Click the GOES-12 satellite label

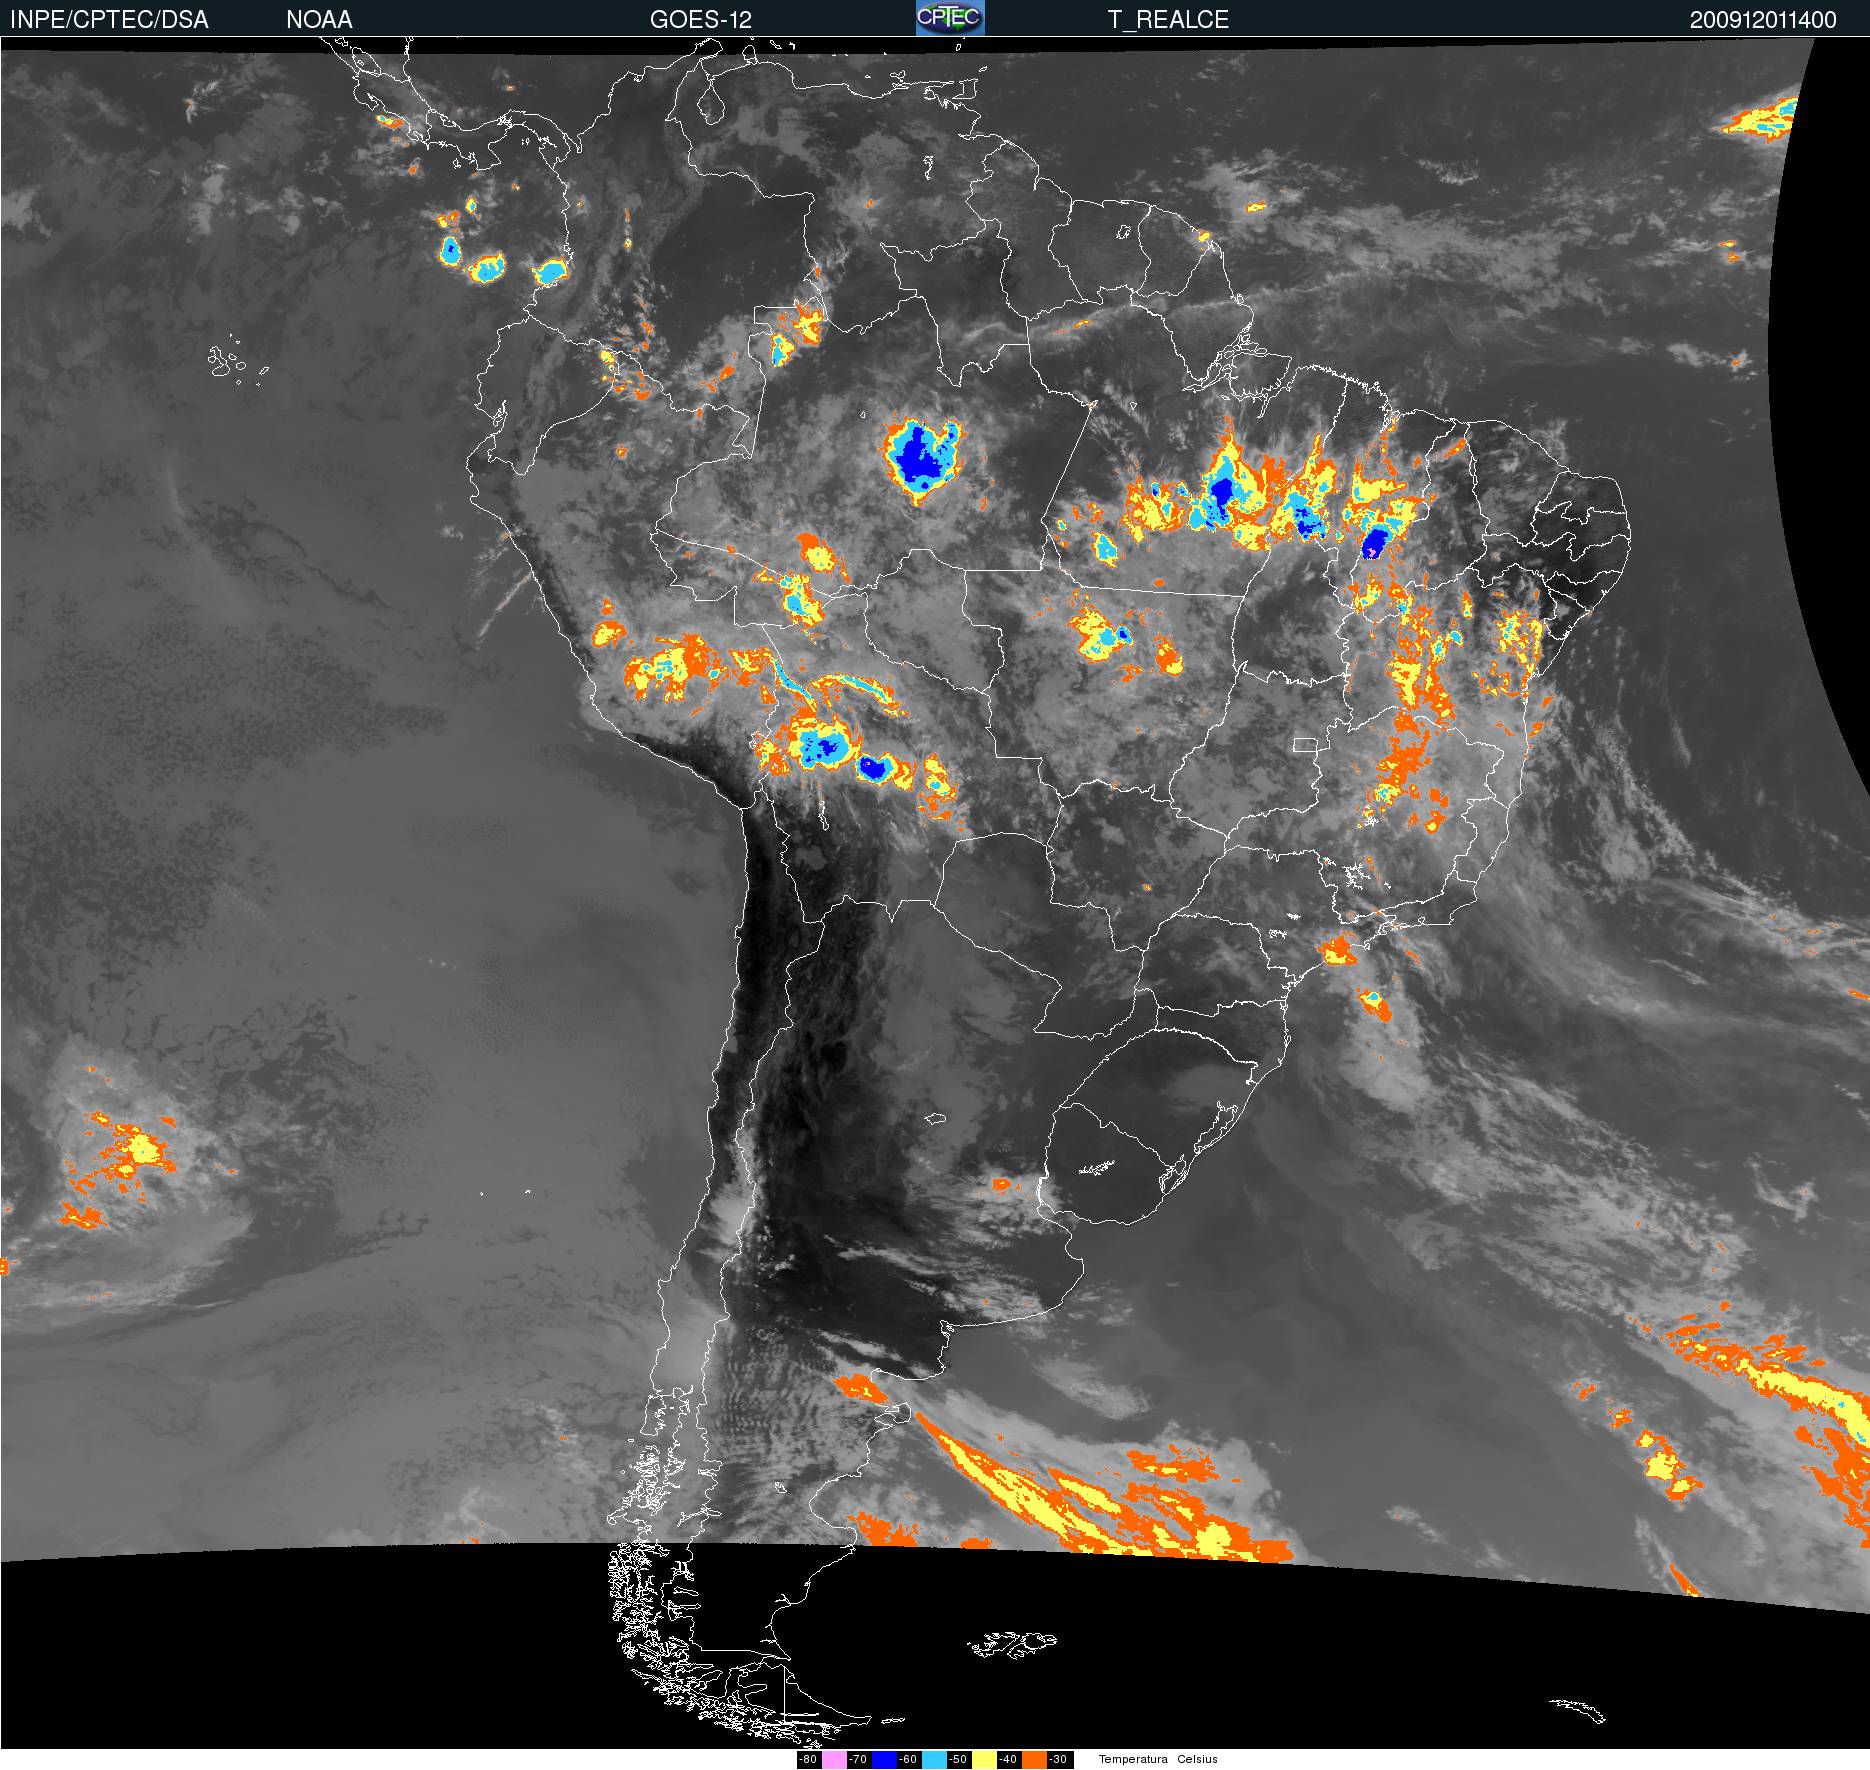[x=700, y=20]
